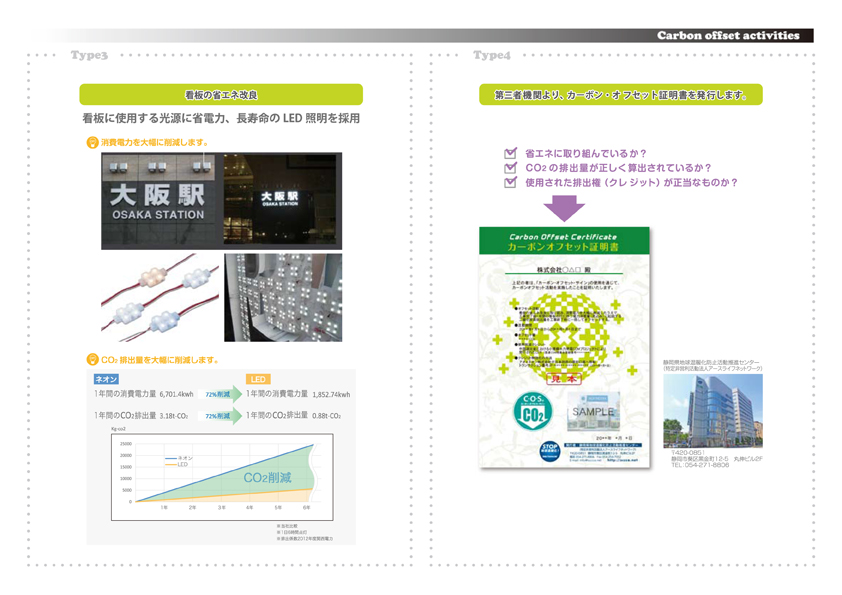Screen dimensions: 842x595
Task: Click the neon emission value 3.18t-CO2
Action: 173,416
